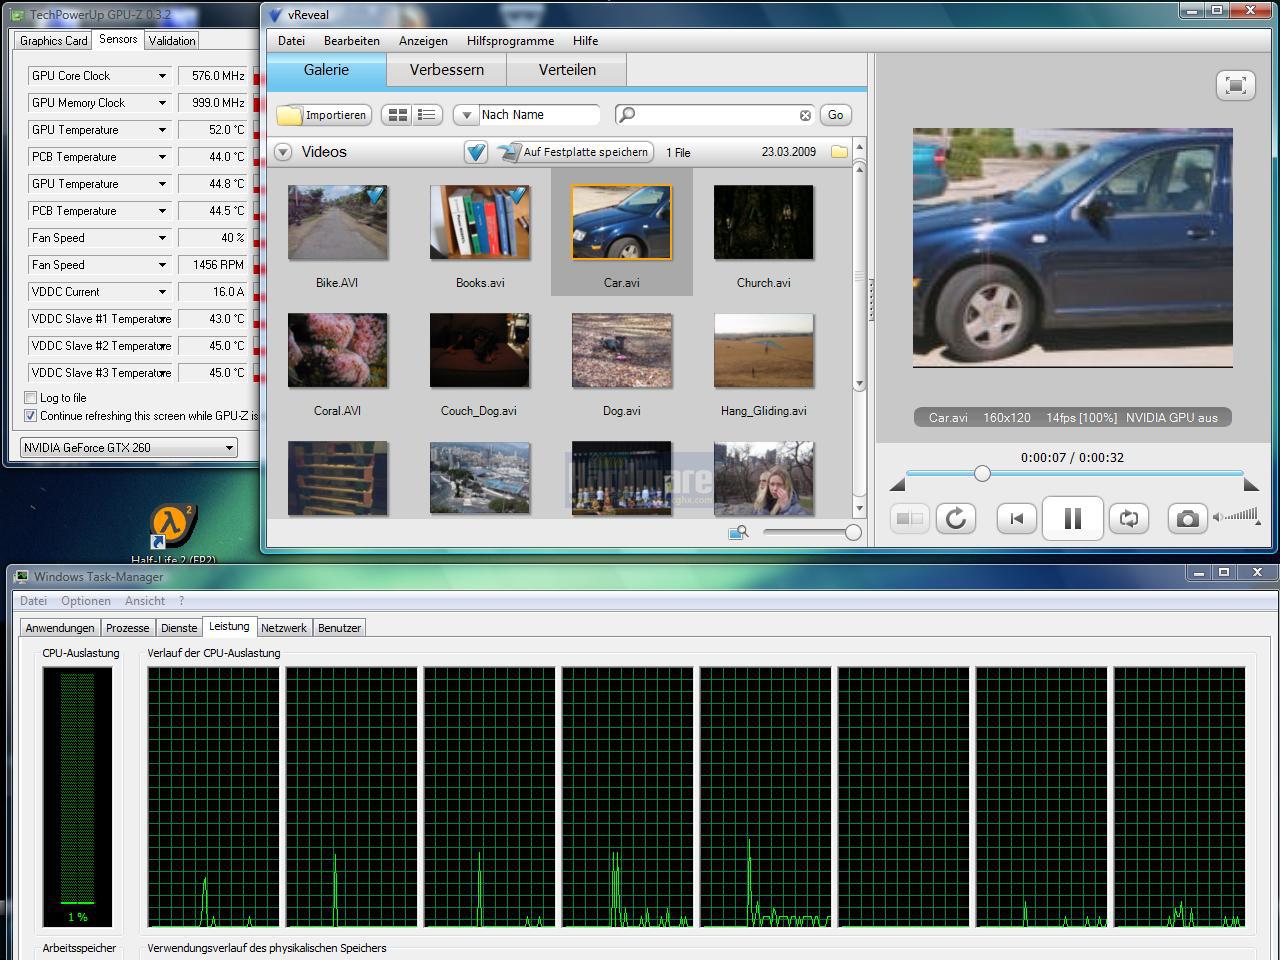Screen dimensions: 1280x960
Task: Click Auf Festplatte speichern
Action: point(575,152)
